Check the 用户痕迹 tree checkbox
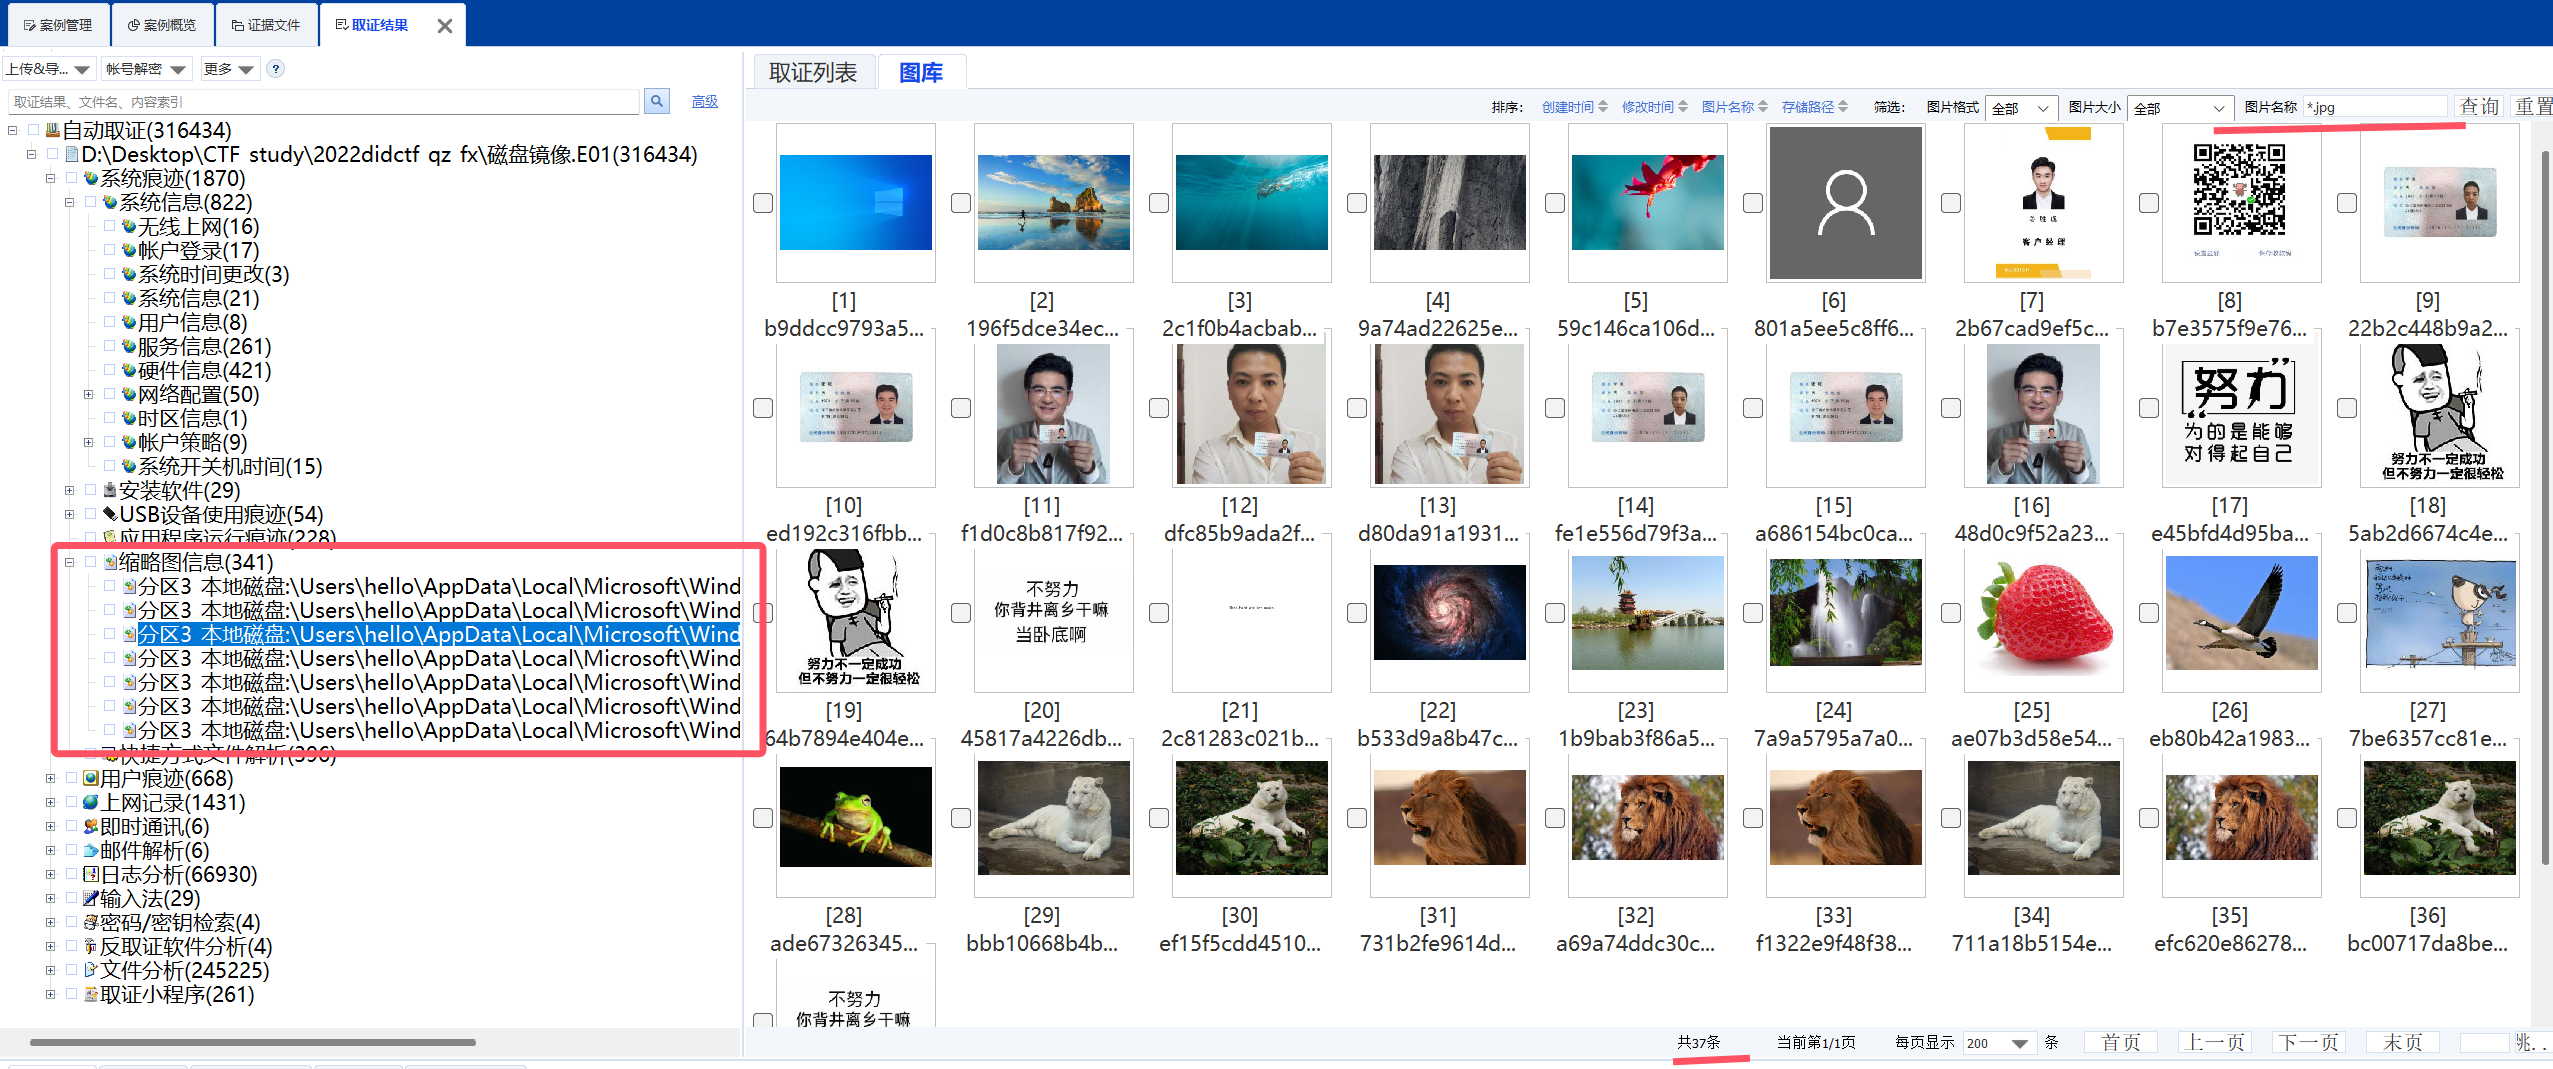The height and width of the screenshot is (1069, 2553). coord(71,777)
